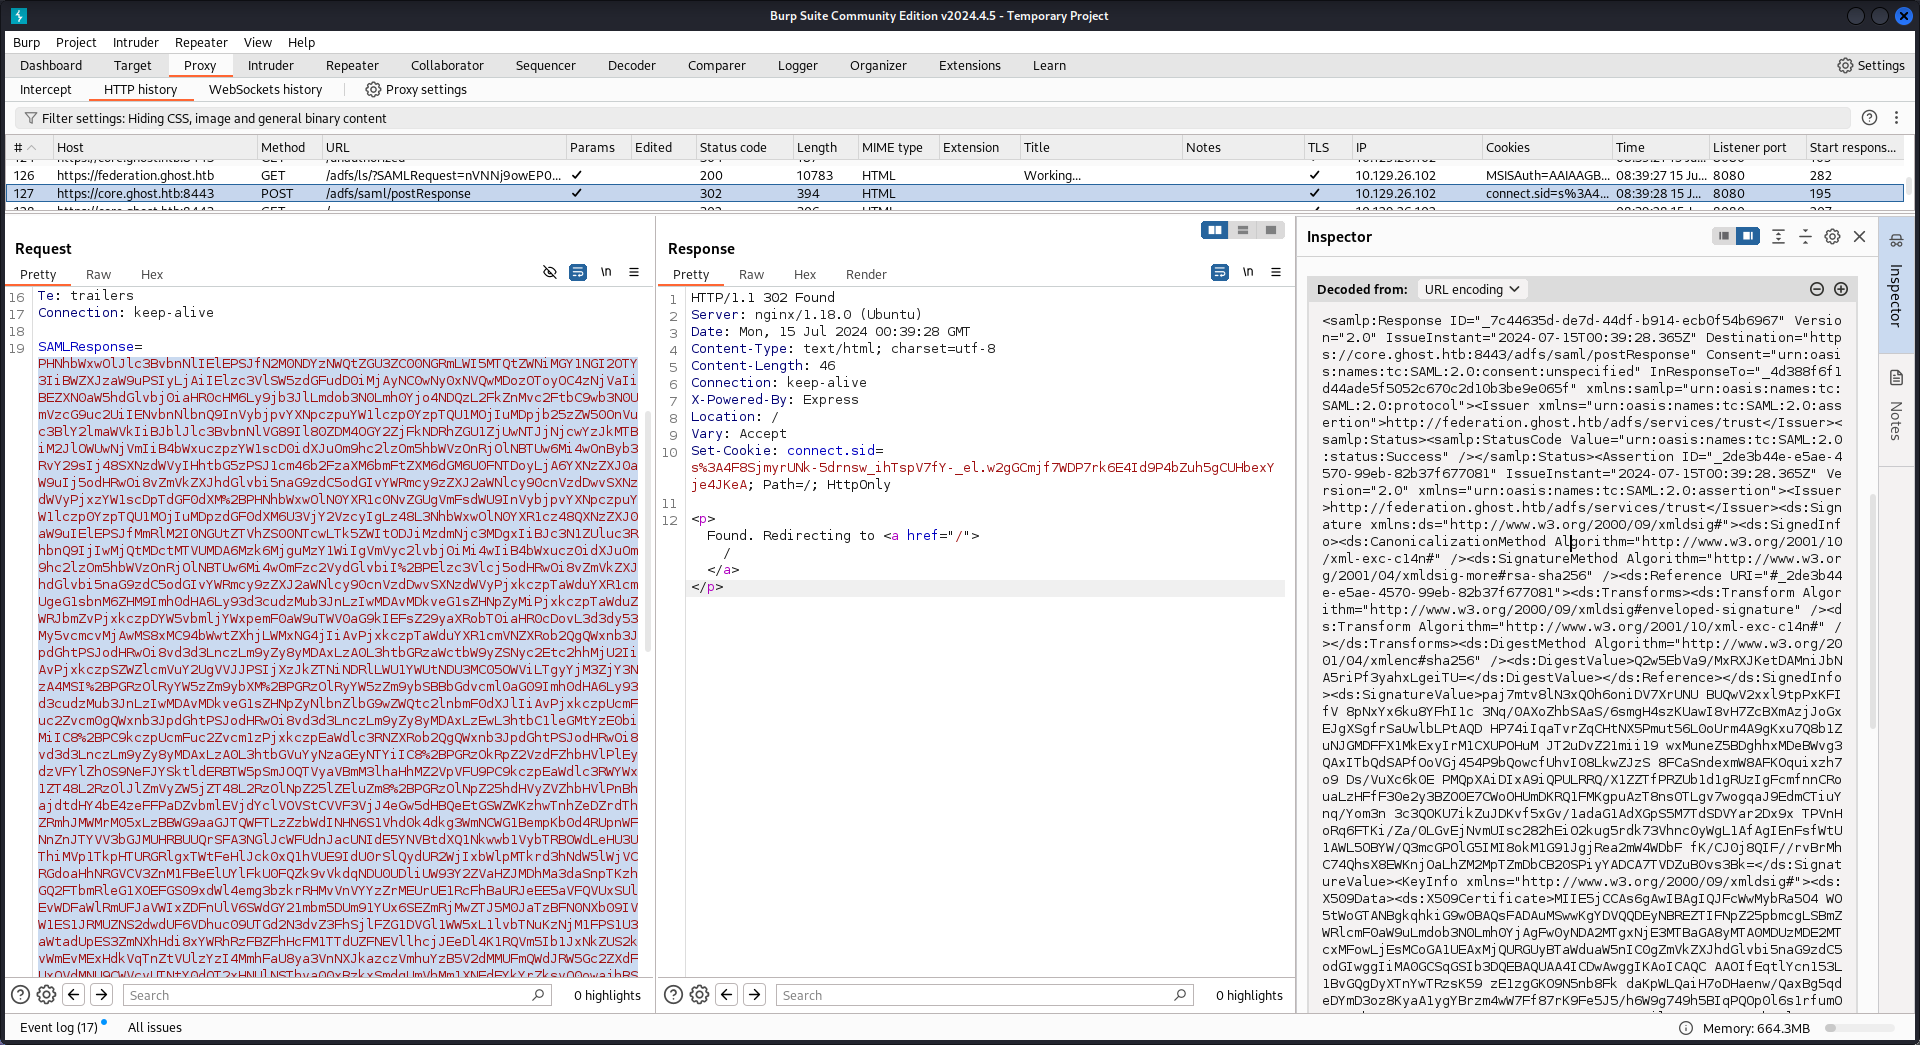Viewport: 1920px width, 1045px height.
Task: Toggle hide non-printable characters in Request
Action: 550,272
